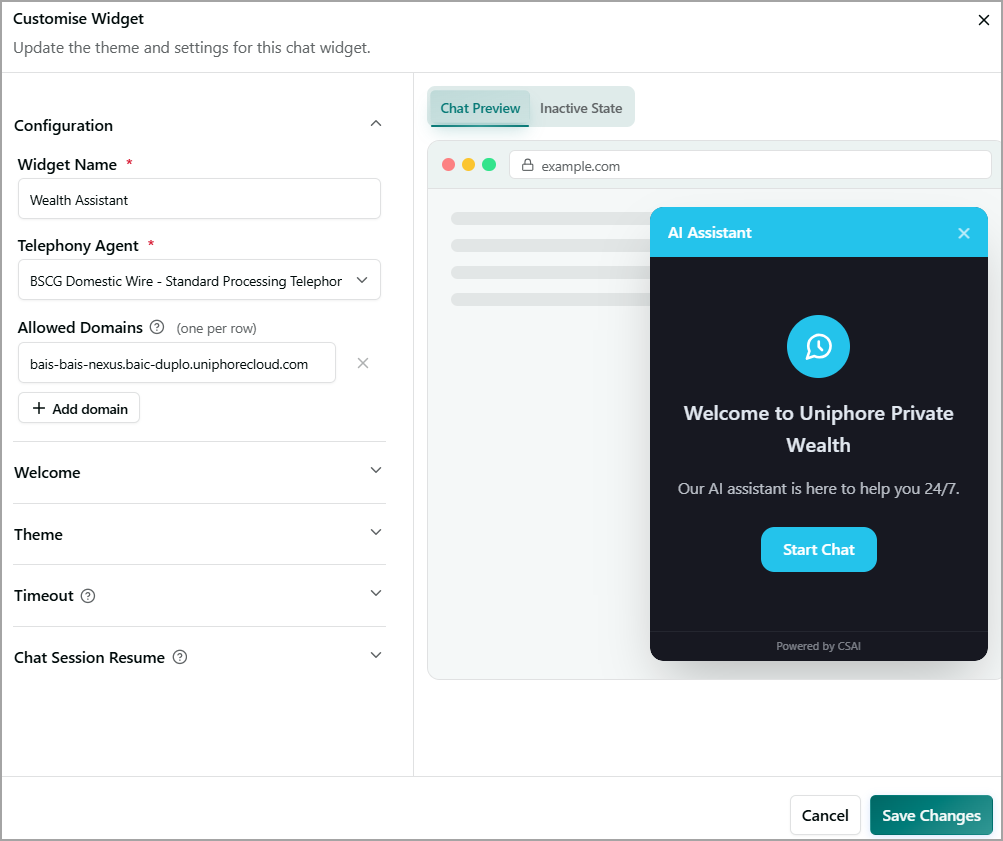Viewport: 1003px width, 841px height.
Task: Close the AI Assistant chat preview
Action: tap(963, 233)
